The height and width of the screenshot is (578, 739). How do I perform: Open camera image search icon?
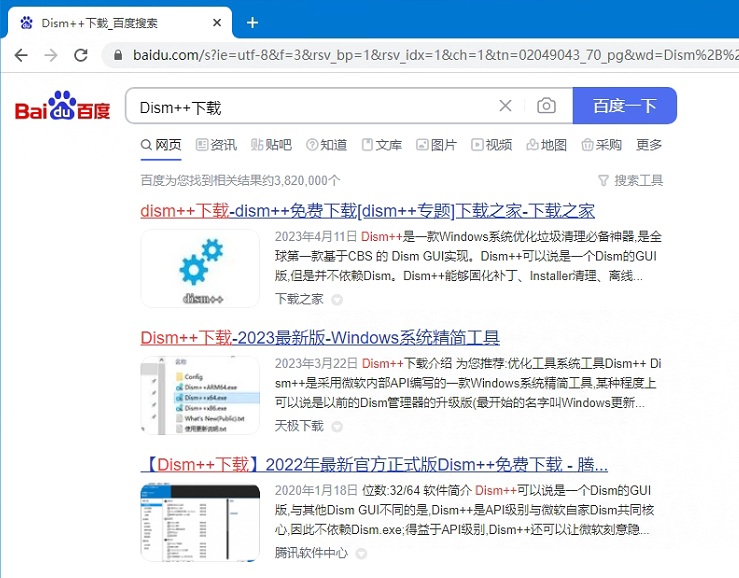[546, 106]
